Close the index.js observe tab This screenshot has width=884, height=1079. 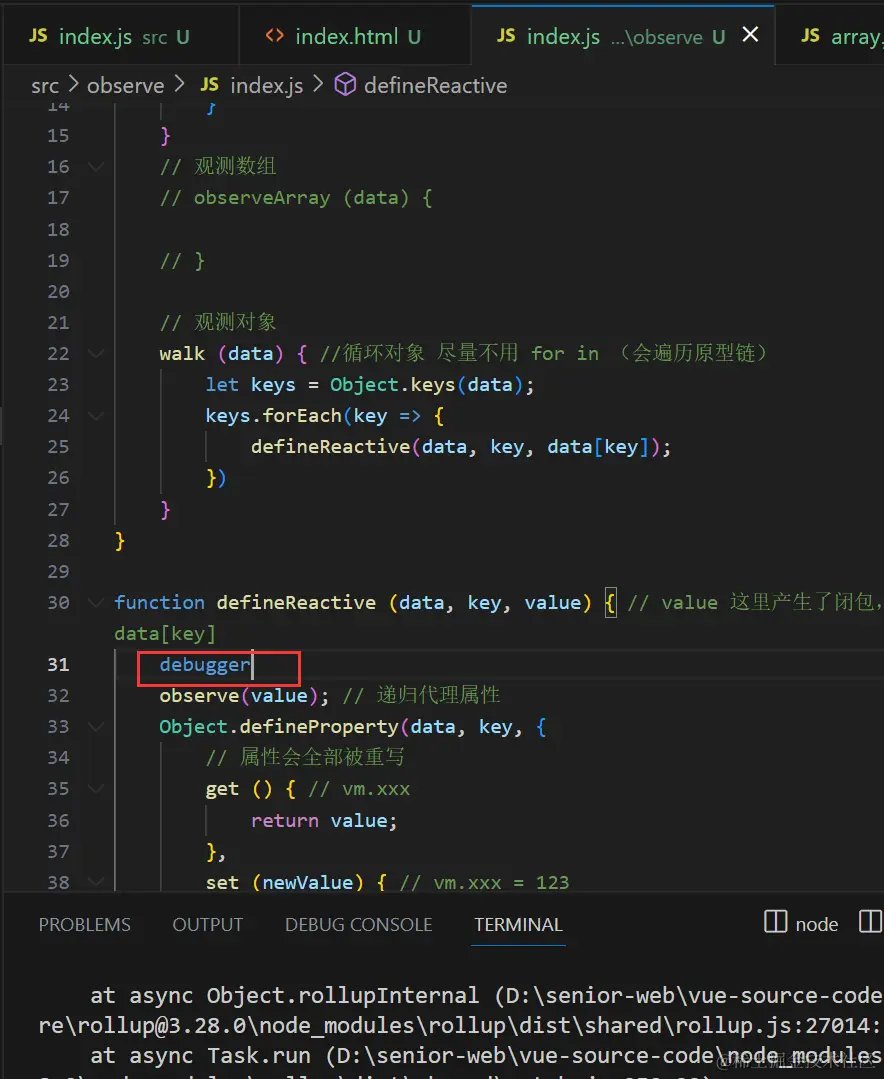751,34
